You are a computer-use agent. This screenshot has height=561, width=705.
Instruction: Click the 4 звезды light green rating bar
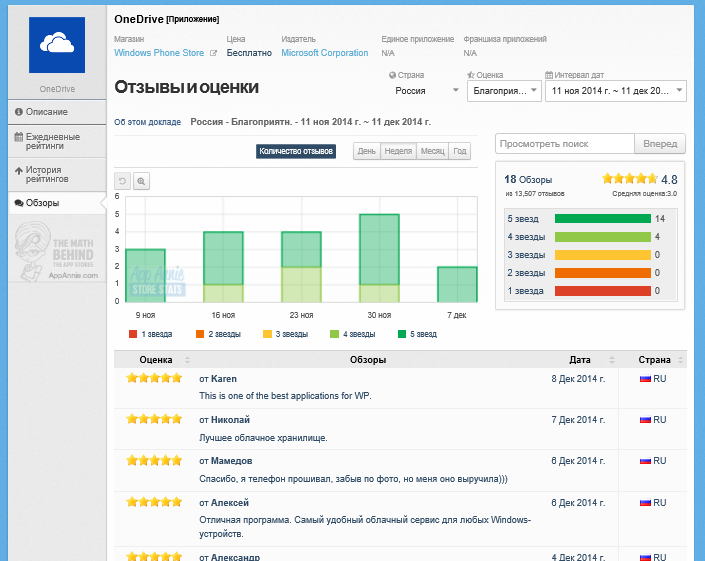602,237
